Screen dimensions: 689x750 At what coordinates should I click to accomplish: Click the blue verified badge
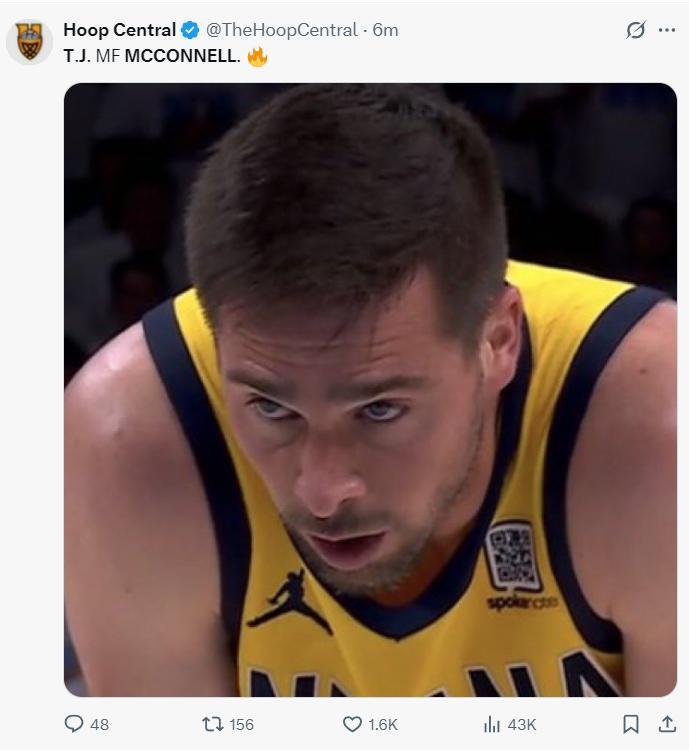(x=190, y=30)
